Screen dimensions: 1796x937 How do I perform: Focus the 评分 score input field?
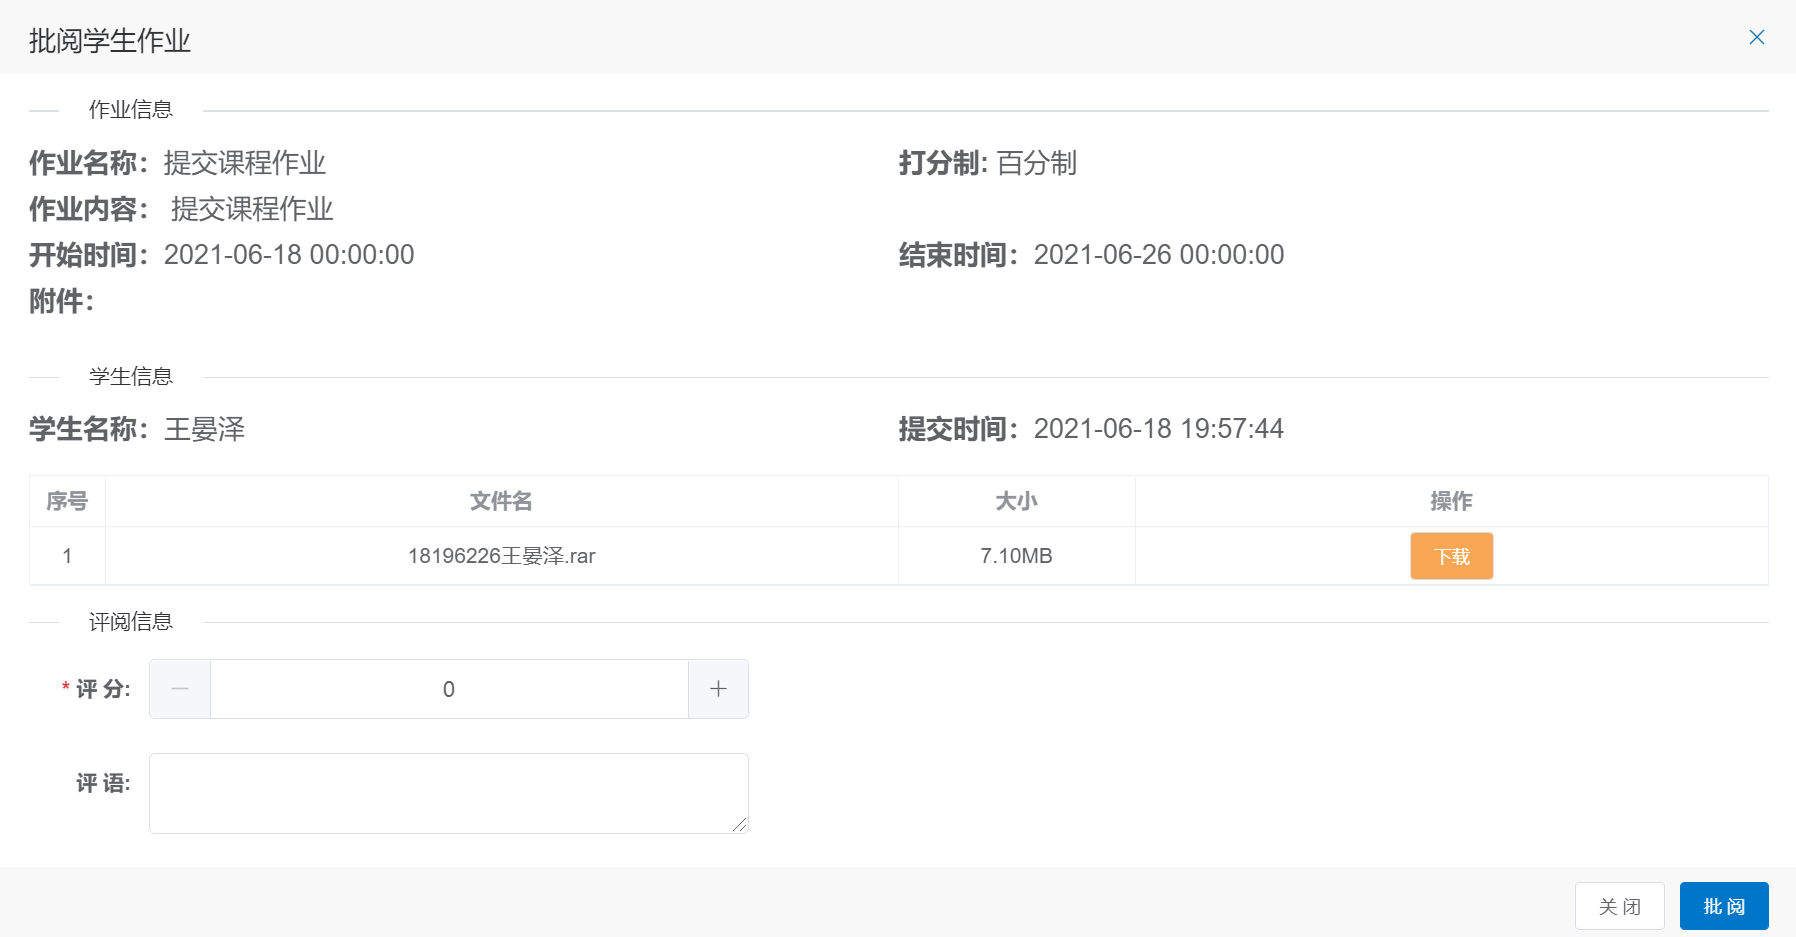[449, 689]
